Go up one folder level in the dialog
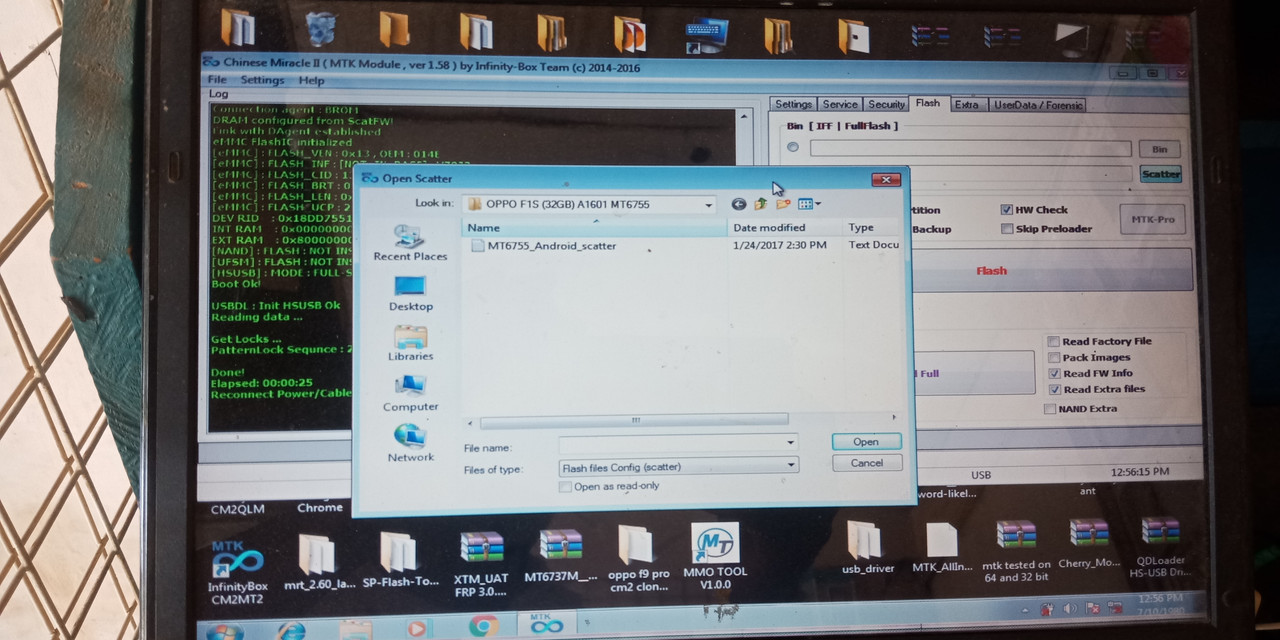Viewport: 1280px width, 640px height. click(761, 204)
